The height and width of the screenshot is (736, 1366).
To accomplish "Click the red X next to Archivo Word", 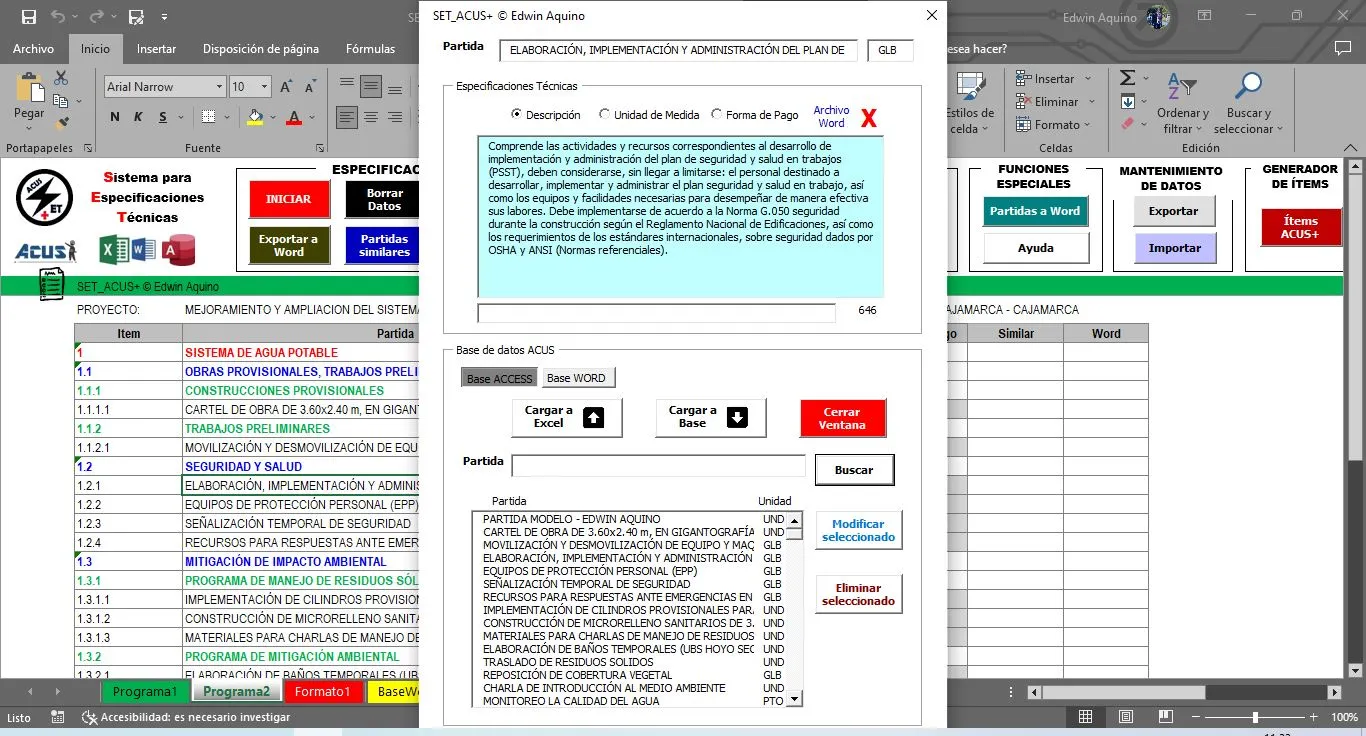I will 869,118.
